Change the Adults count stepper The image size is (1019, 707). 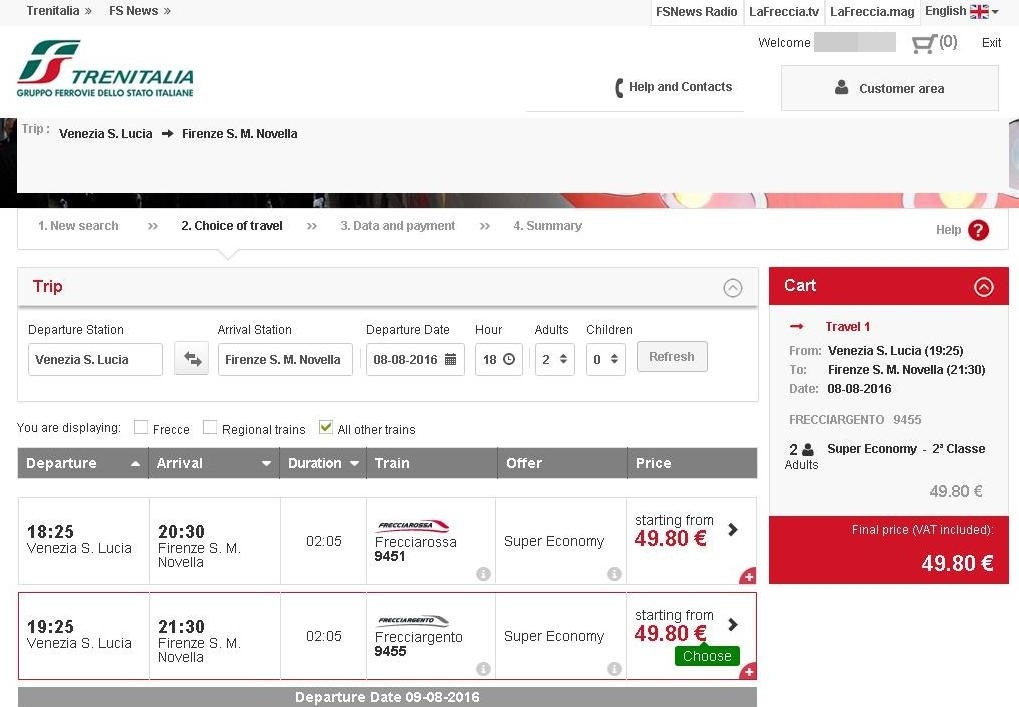(x=563, y=359)
